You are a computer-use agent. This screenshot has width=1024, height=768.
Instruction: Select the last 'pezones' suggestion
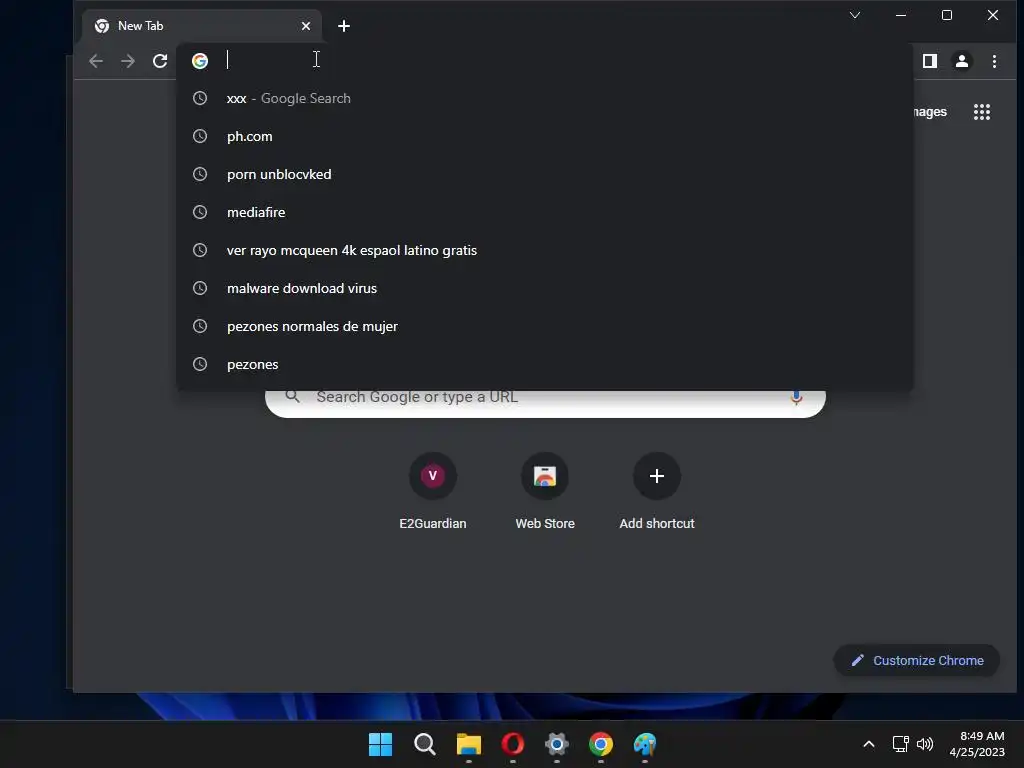coord(545,364)
